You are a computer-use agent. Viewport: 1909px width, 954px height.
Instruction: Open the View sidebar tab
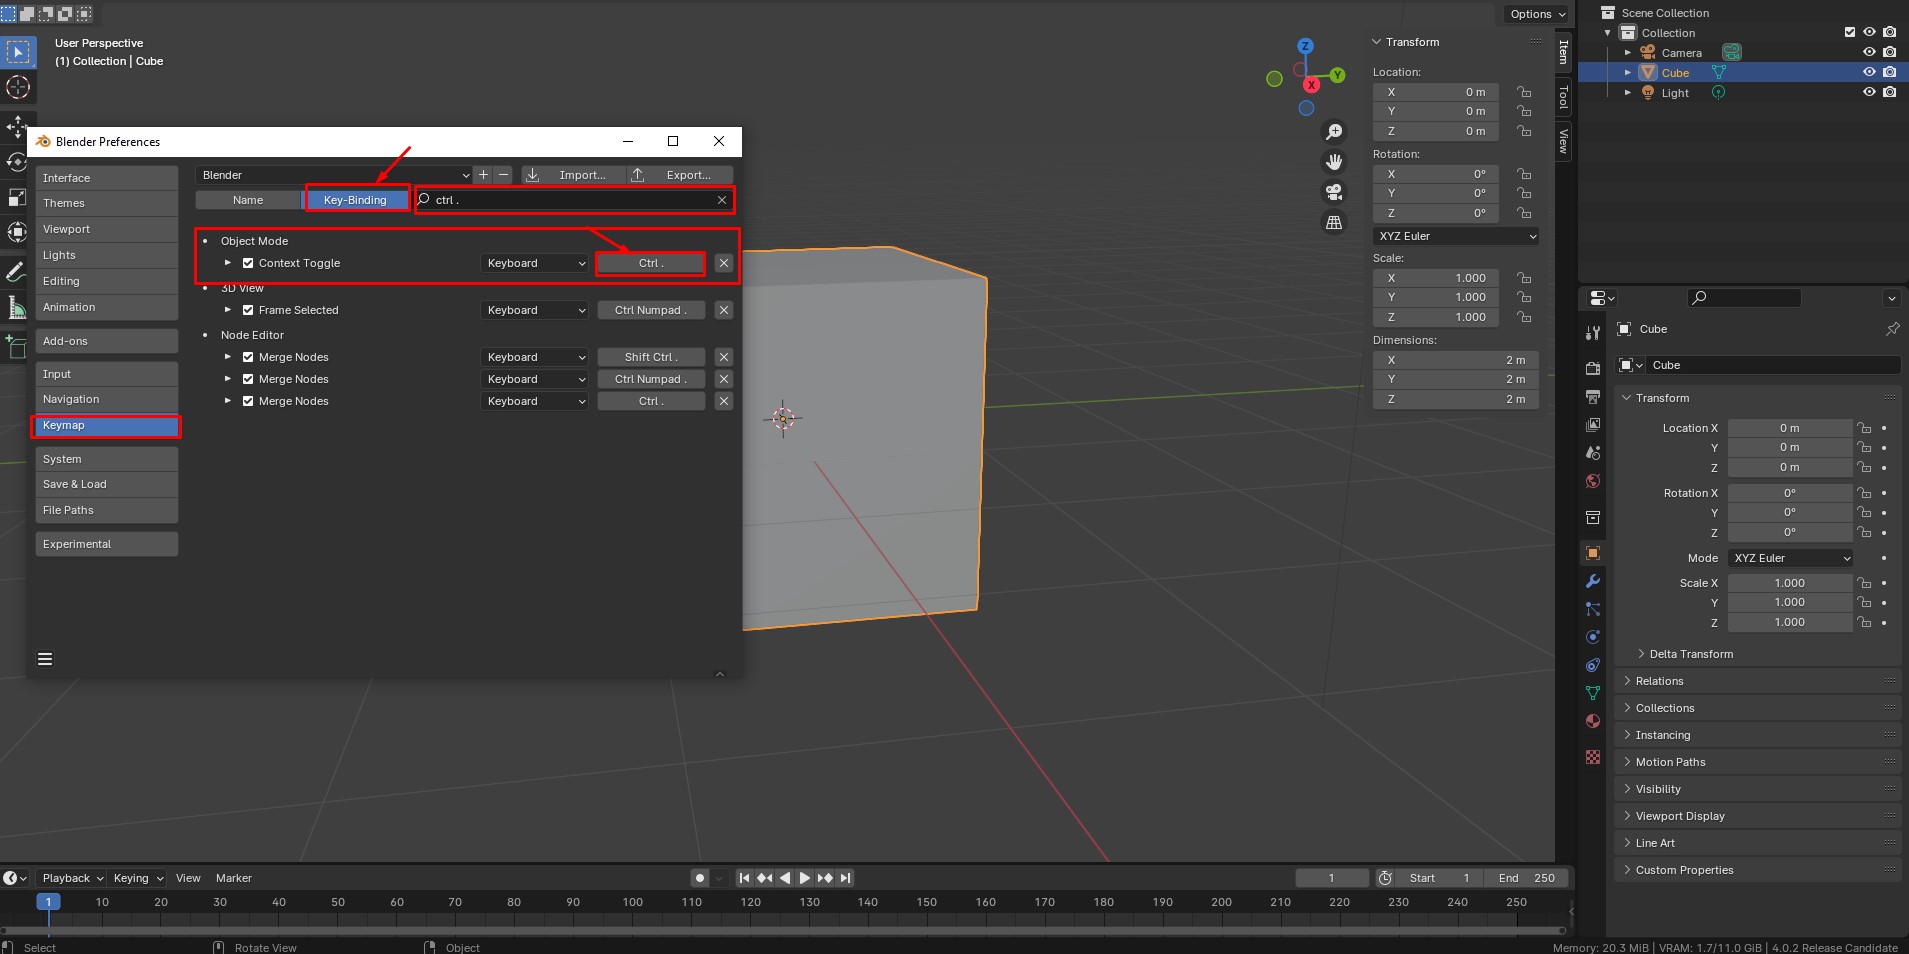[1563, 140]
